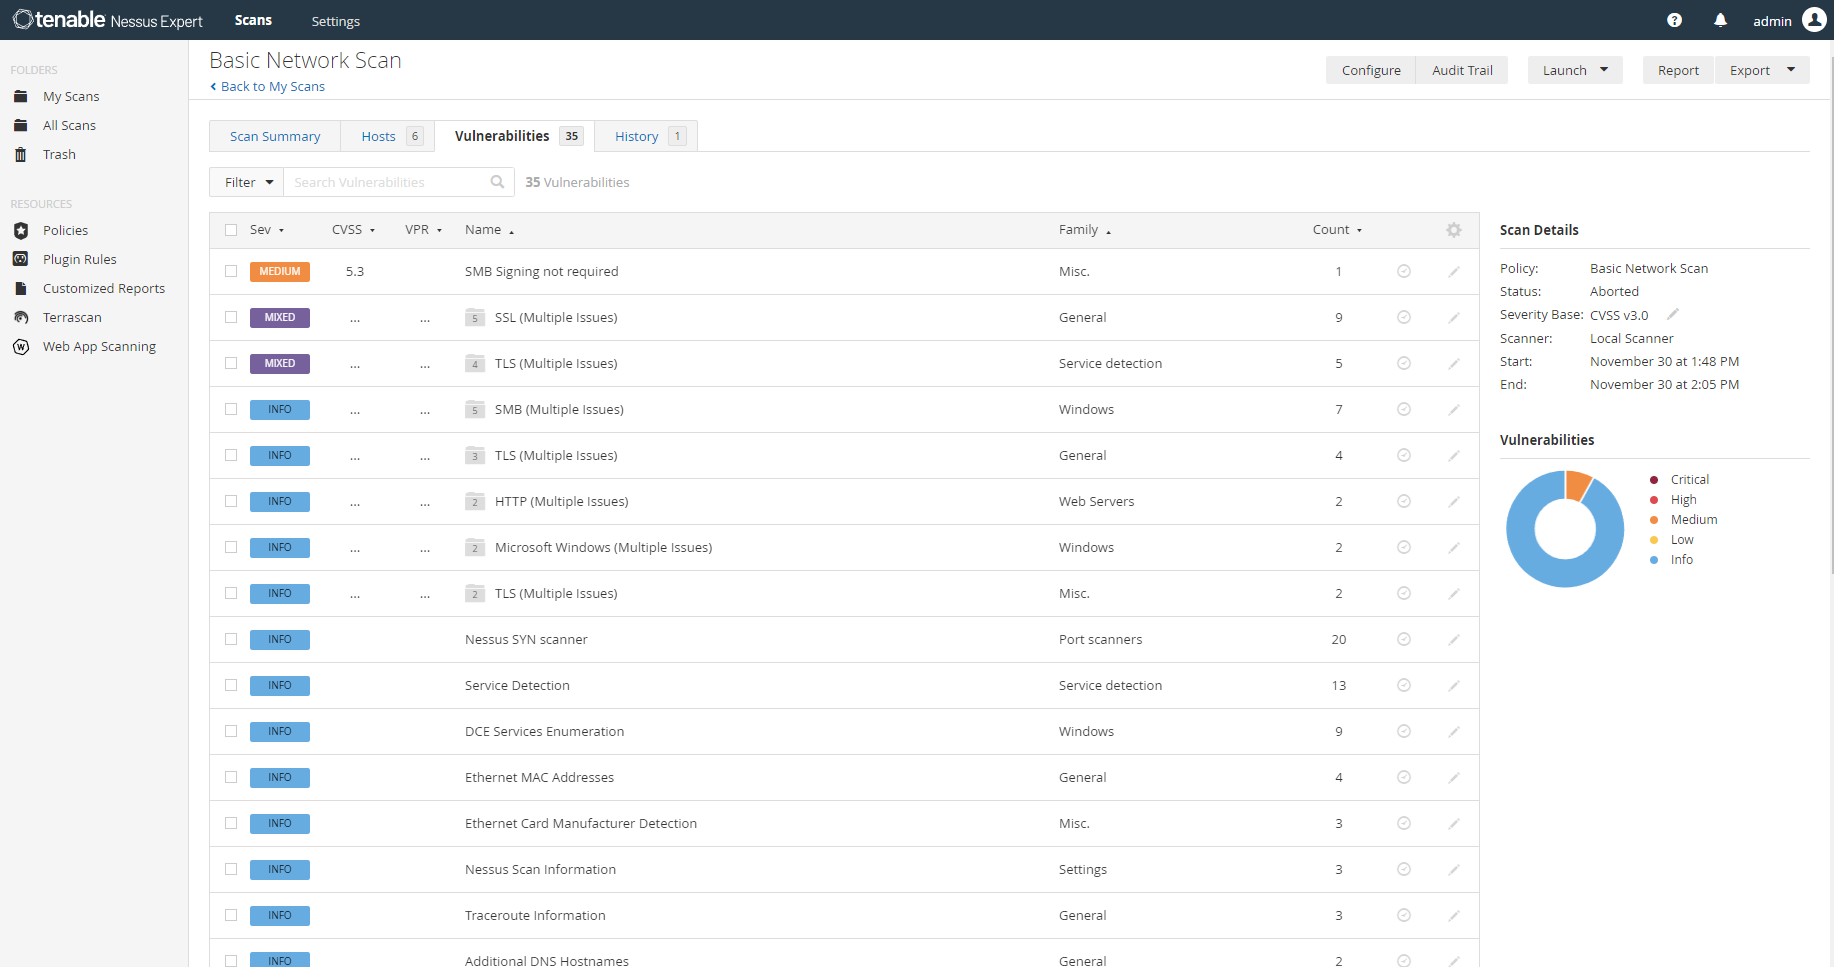Open Web App Scanning resource
Viewport: 1834px width, 967px height.
point(99,346)
